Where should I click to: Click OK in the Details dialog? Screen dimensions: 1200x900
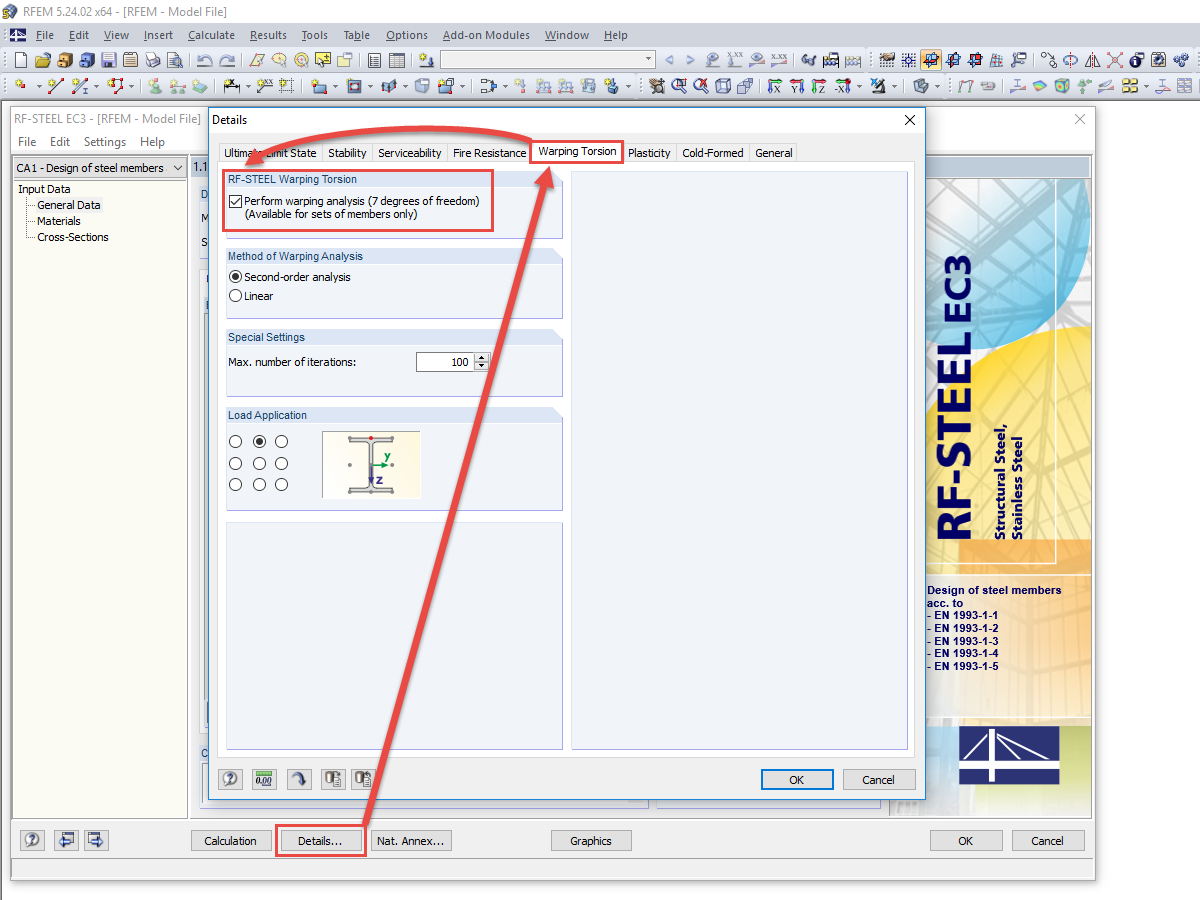[x=797, y=780]
